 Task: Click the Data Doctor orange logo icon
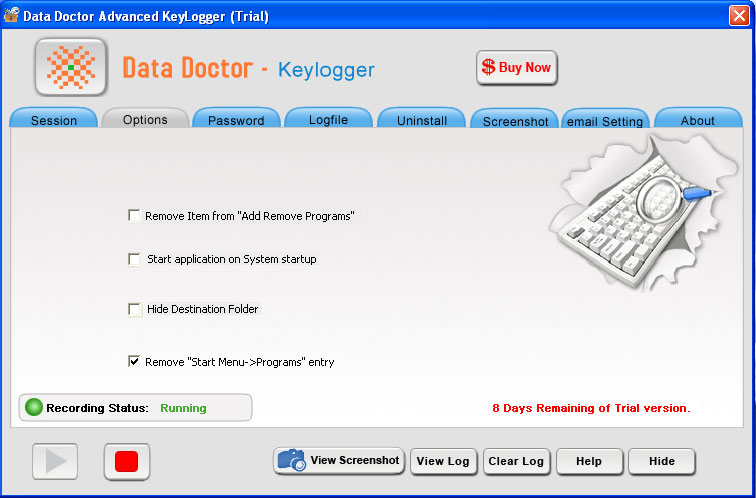[x=71, y=67]
